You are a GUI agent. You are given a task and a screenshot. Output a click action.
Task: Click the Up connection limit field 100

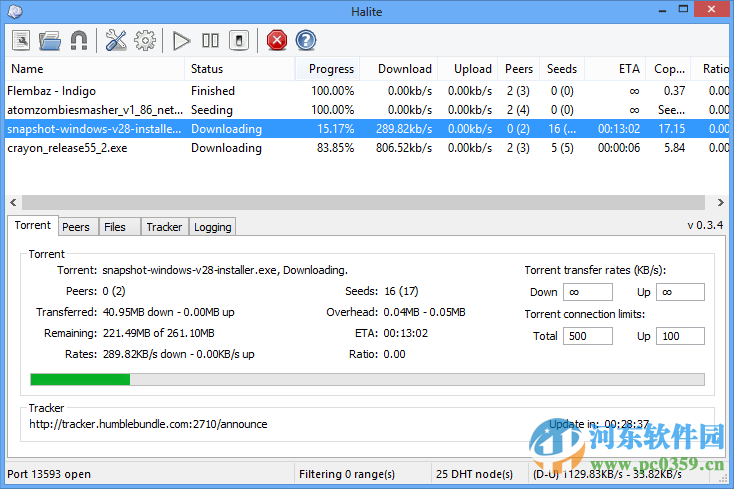click(x=680, y=336)
